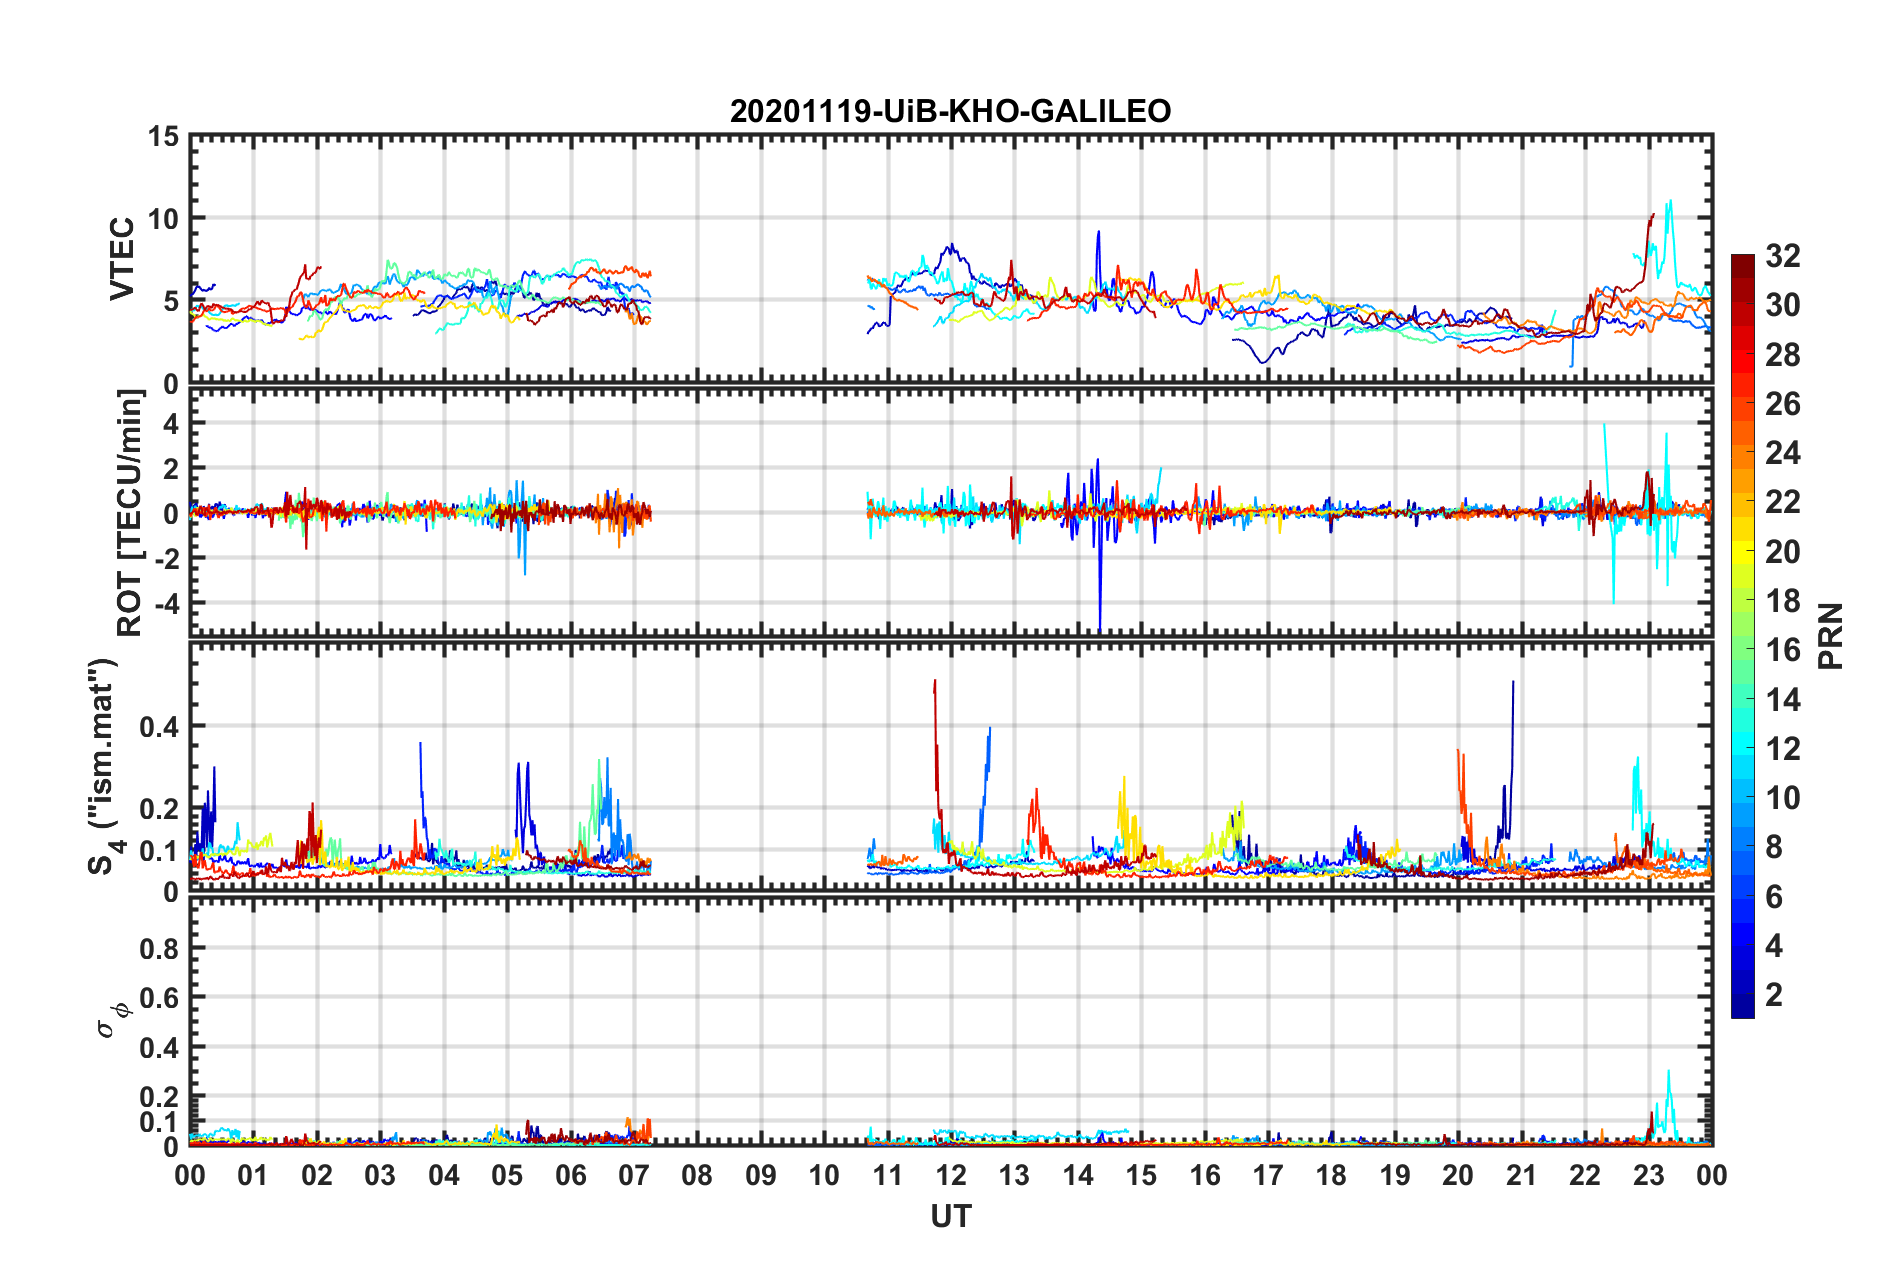Click colorbar tick label "2"
This screenshot has width=1902, height=1272.
pos(1774,994)
